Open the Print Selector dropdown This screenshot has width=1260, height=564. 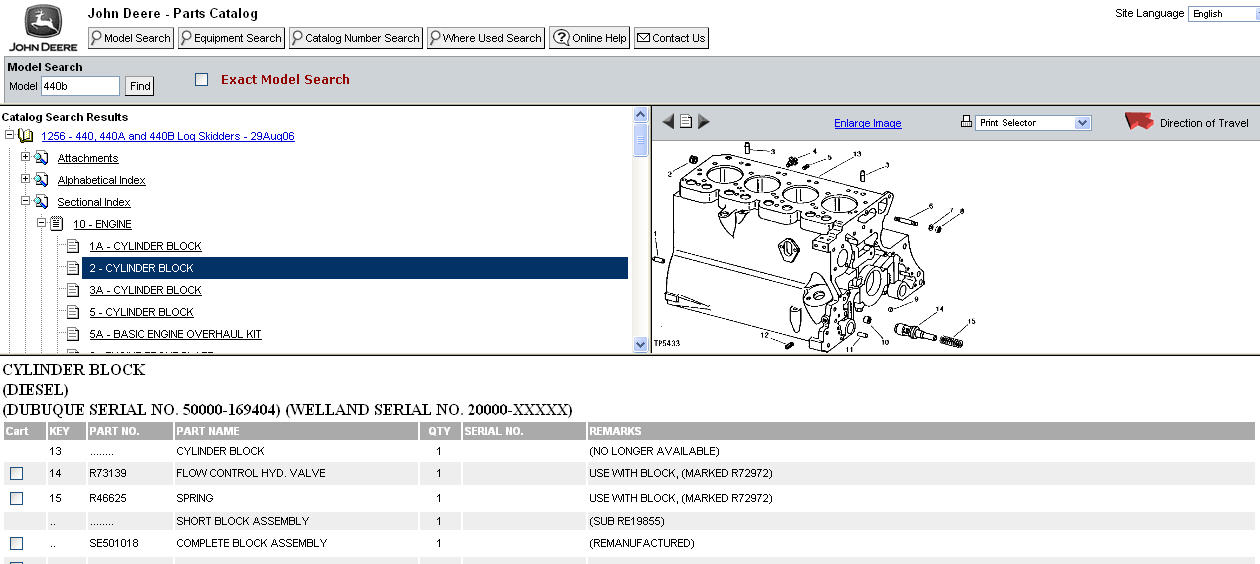pos(1081,123)
